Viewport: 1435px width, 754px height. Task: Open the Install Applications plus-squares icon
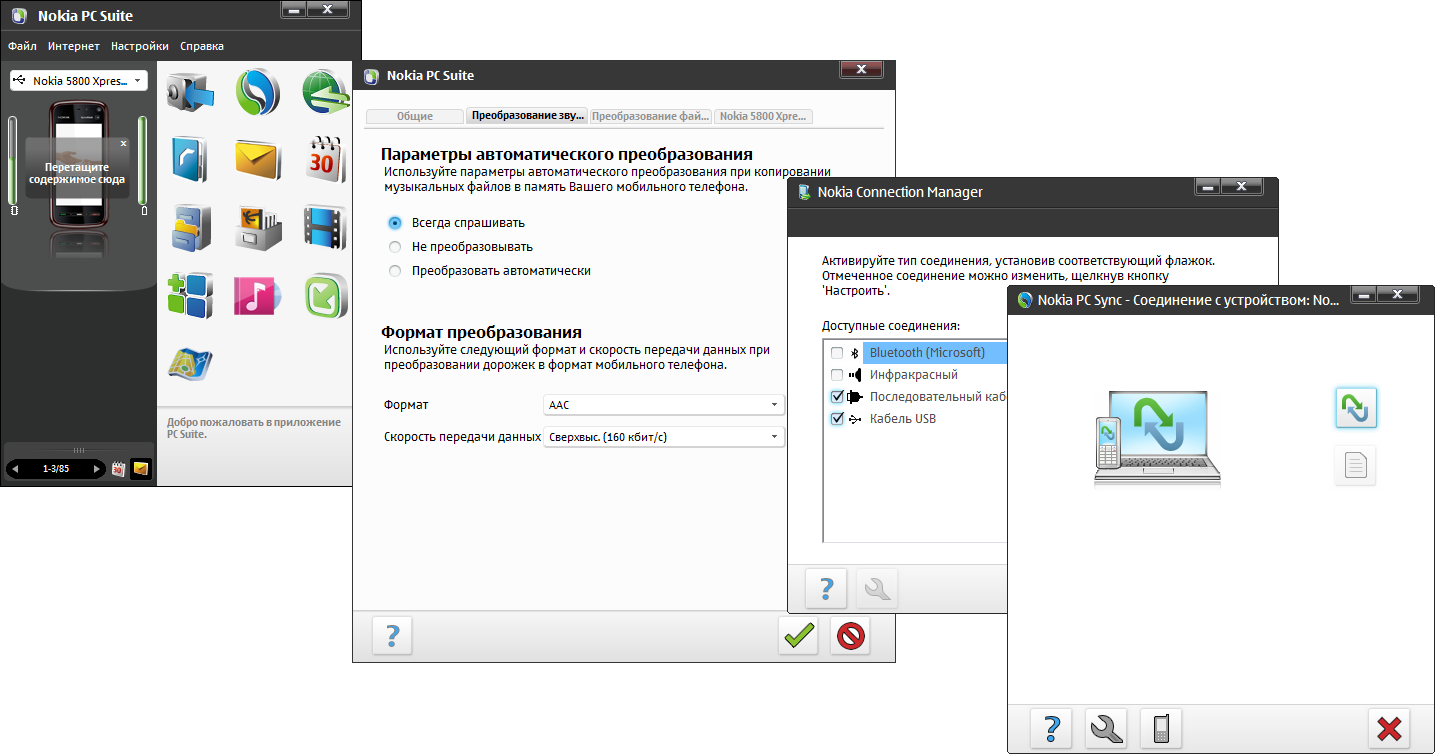[190, 295]
